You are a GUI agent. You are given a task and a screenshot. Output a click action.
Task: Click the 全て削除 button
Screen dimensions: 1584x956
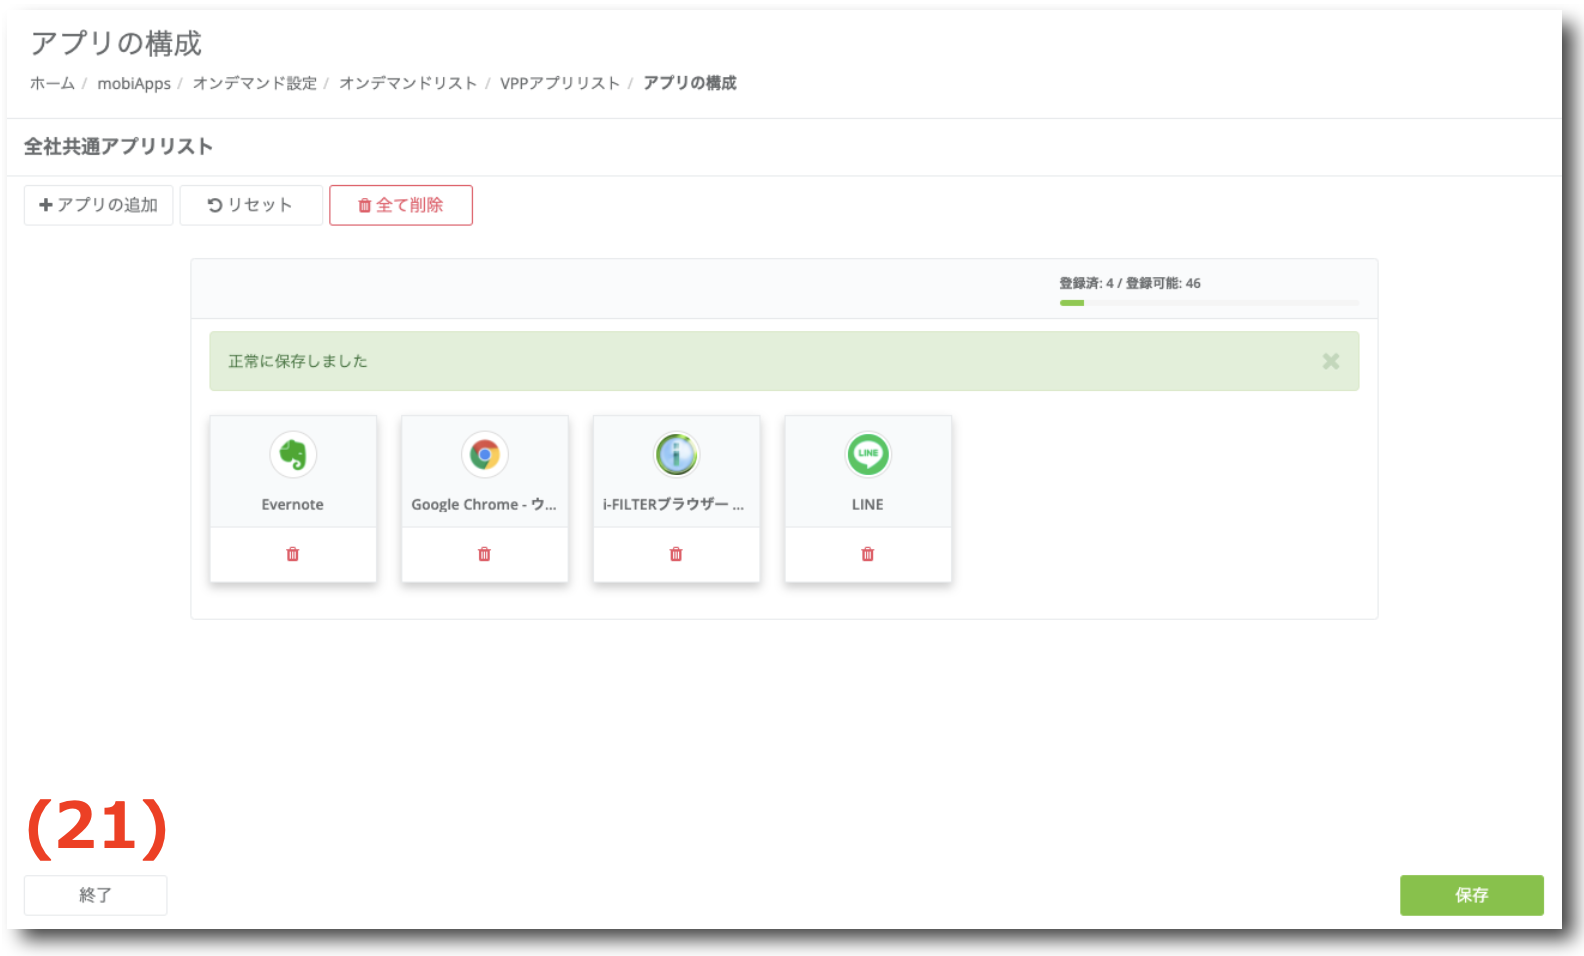point(401,205)
